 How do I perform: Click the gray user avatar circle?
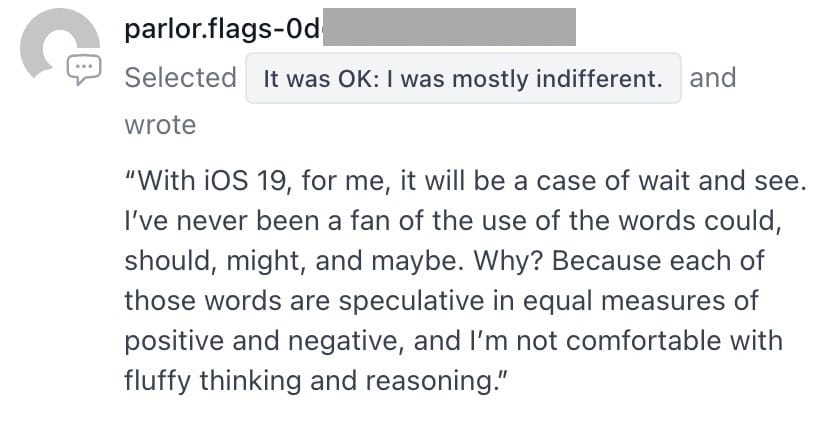coord(60,44)
